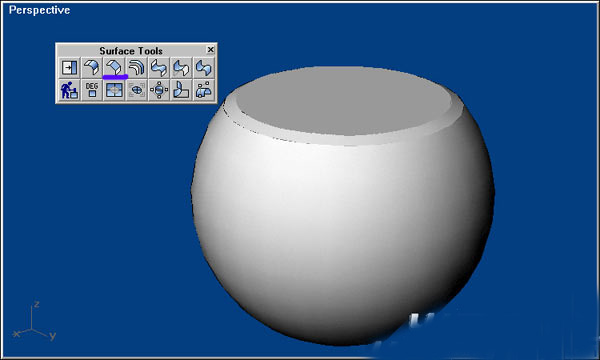
Task: Select the Match Surface tool
Action: point(181,68)
